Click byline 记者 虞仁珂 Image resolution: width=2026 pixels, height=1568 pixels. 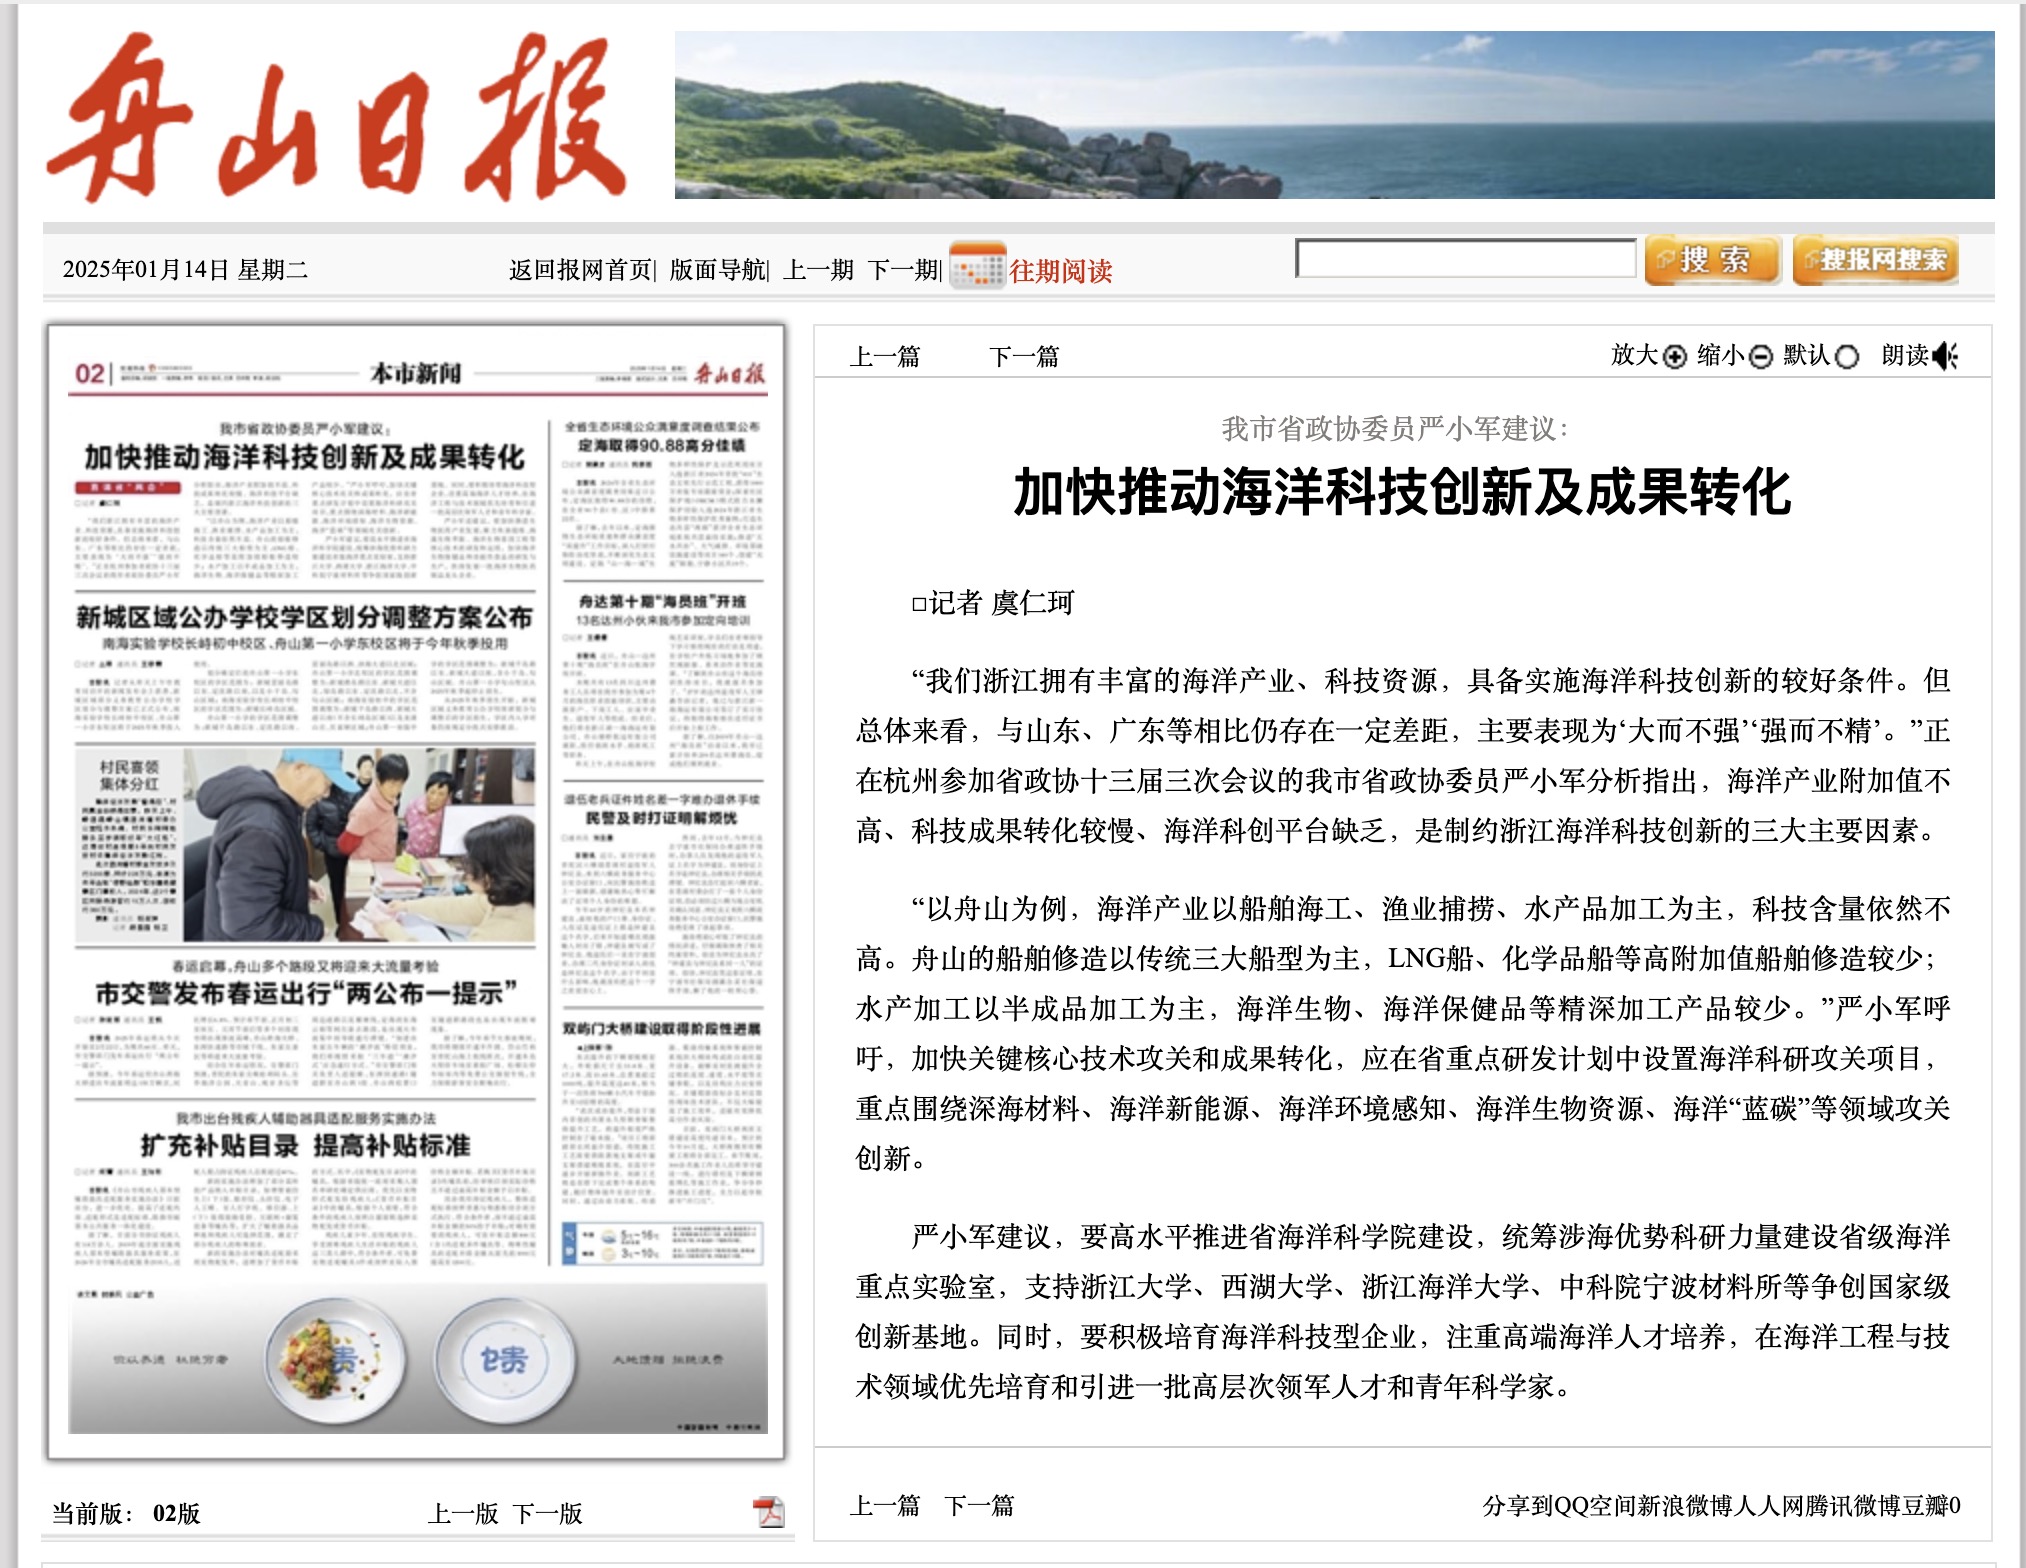[992, 603]
